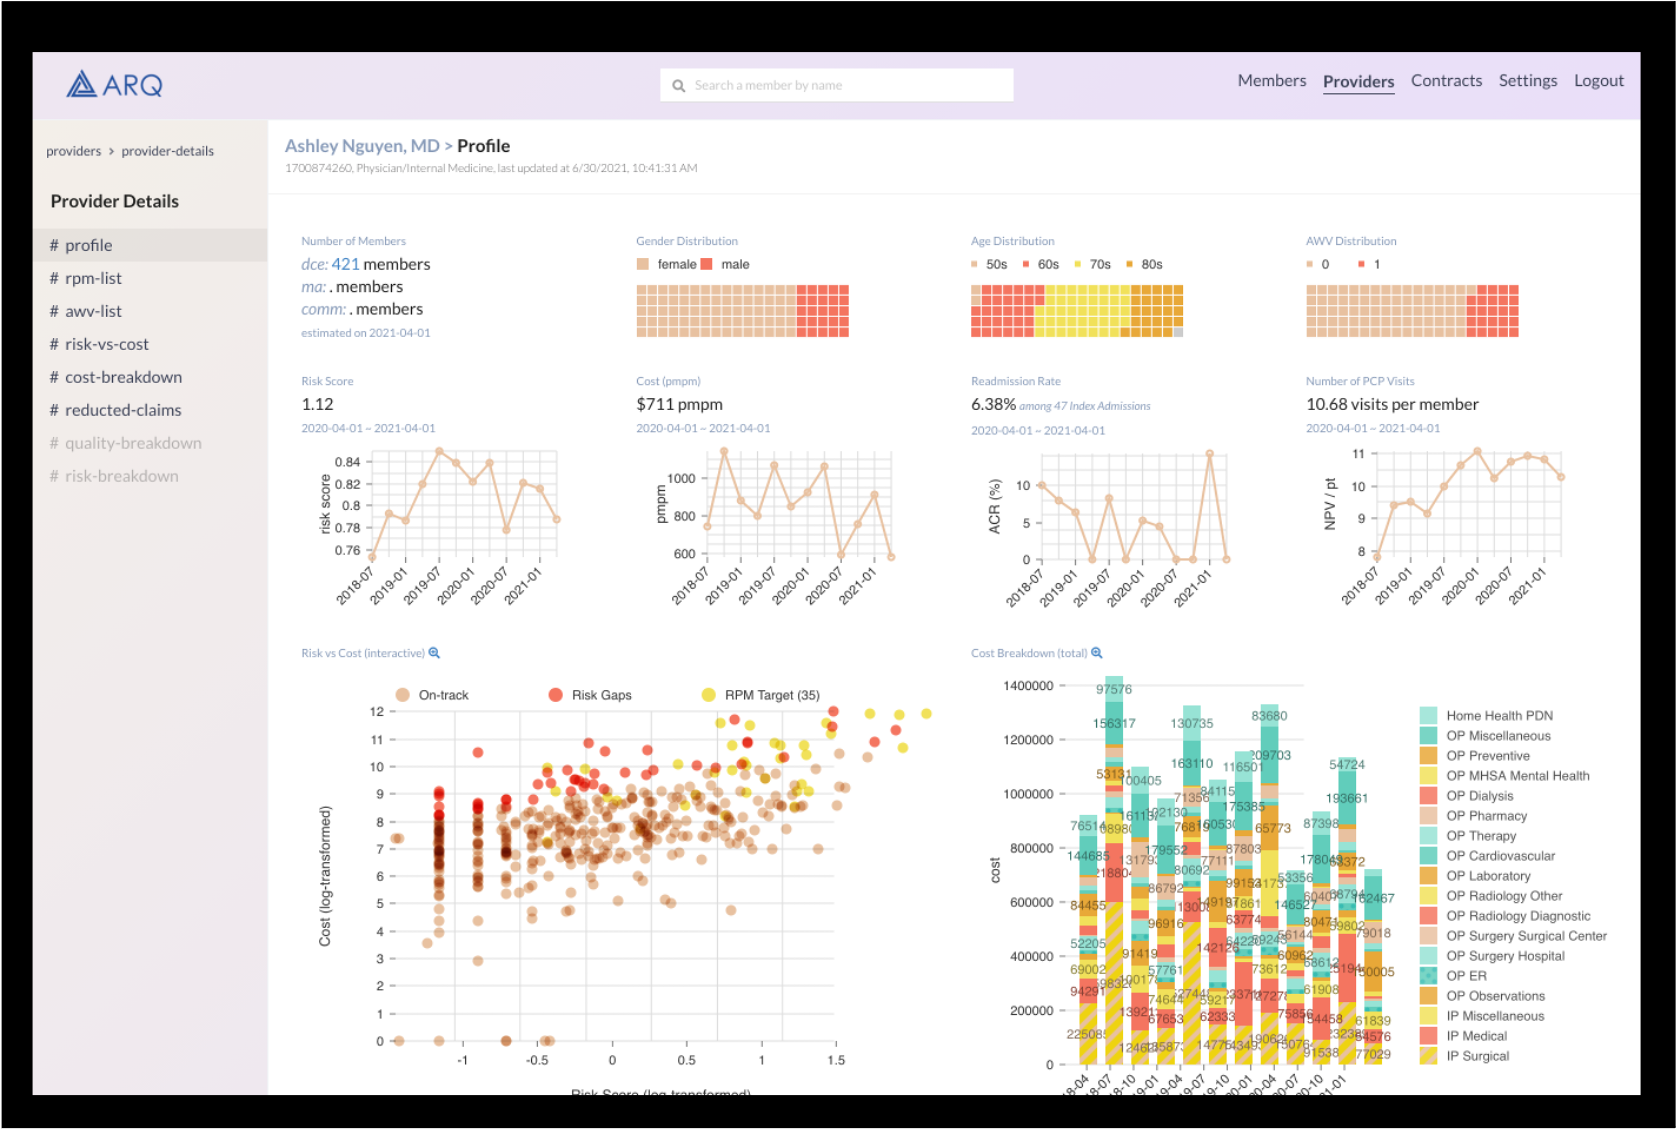Screen dimensions: 1677x1129
Task: Open the Contracts navigation tab
Action: click(x=1446, y=81)
